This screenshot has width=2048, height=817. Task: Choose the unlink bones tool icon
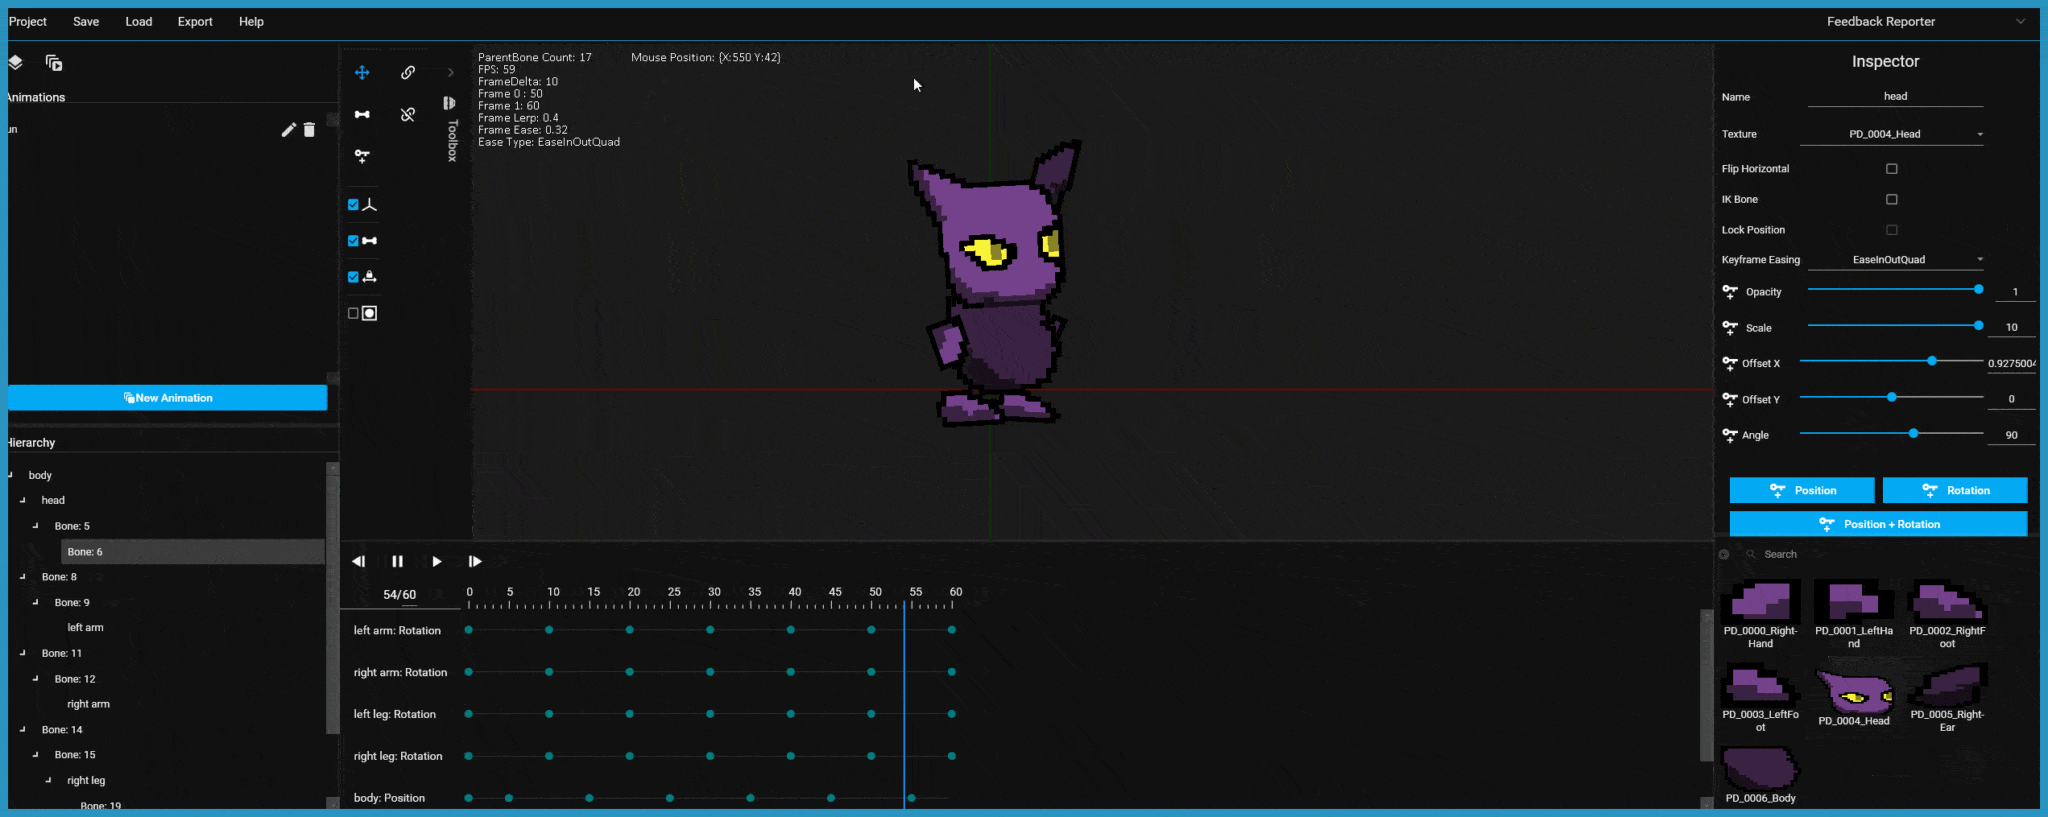[408, 115]
